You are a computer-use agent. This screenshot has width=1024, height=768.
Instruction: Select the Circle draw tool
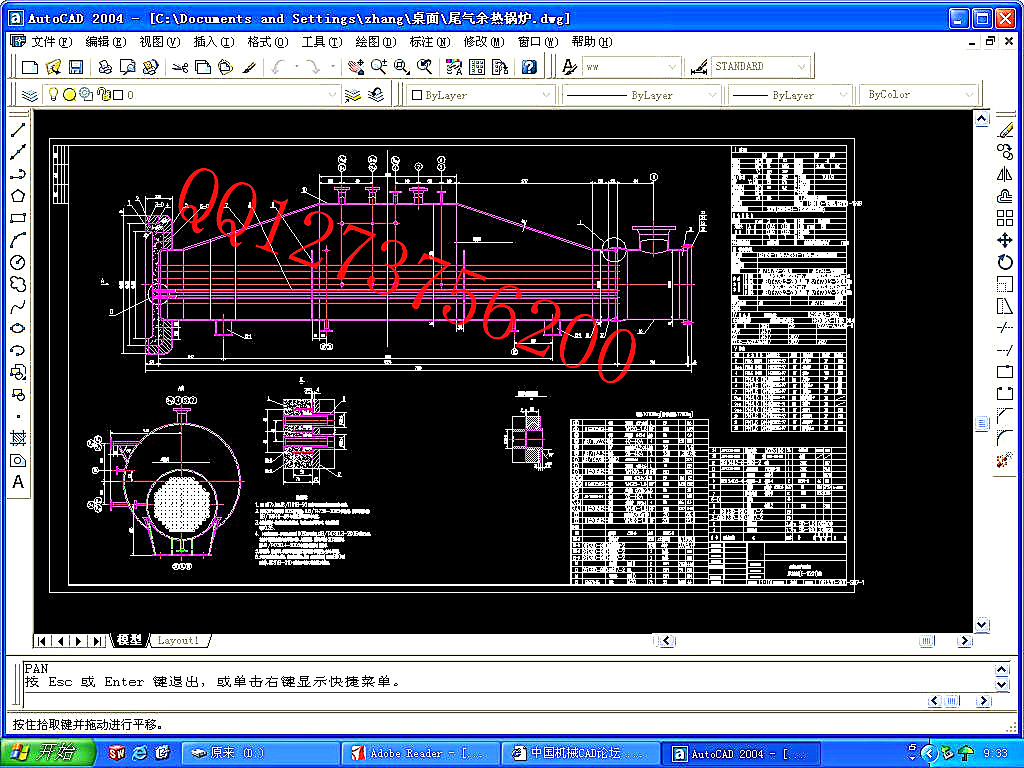pyautogui.click(x=18, y=263)
